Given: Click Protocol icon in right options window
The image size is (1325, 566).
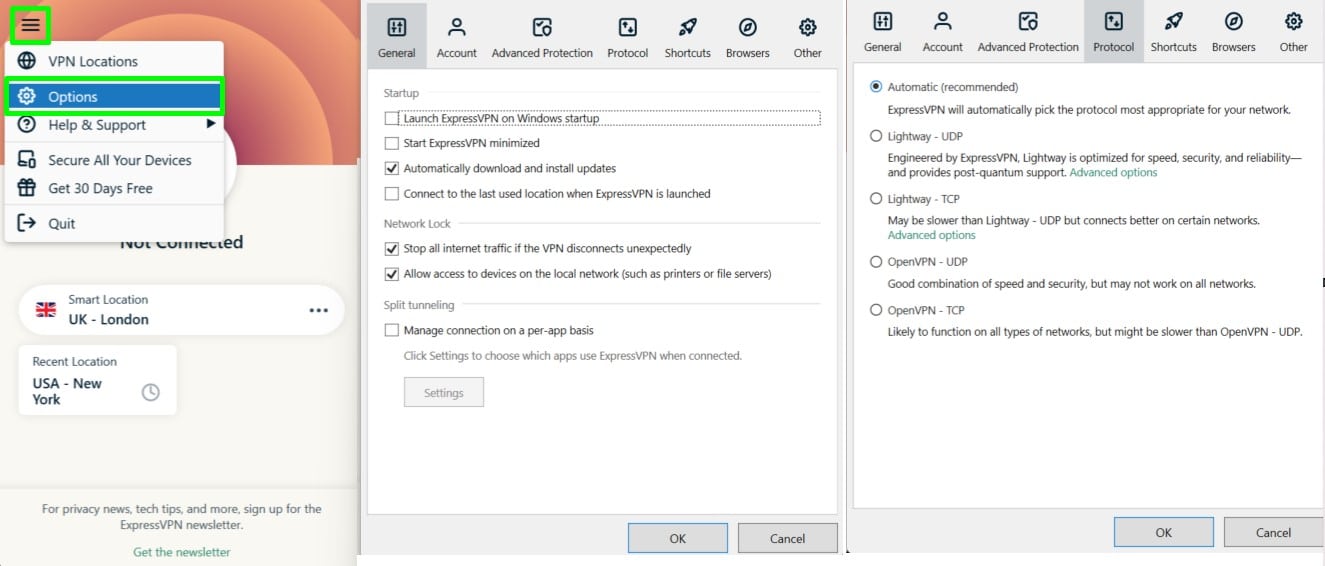Looking at the screenshot, I should point(1113,21).
